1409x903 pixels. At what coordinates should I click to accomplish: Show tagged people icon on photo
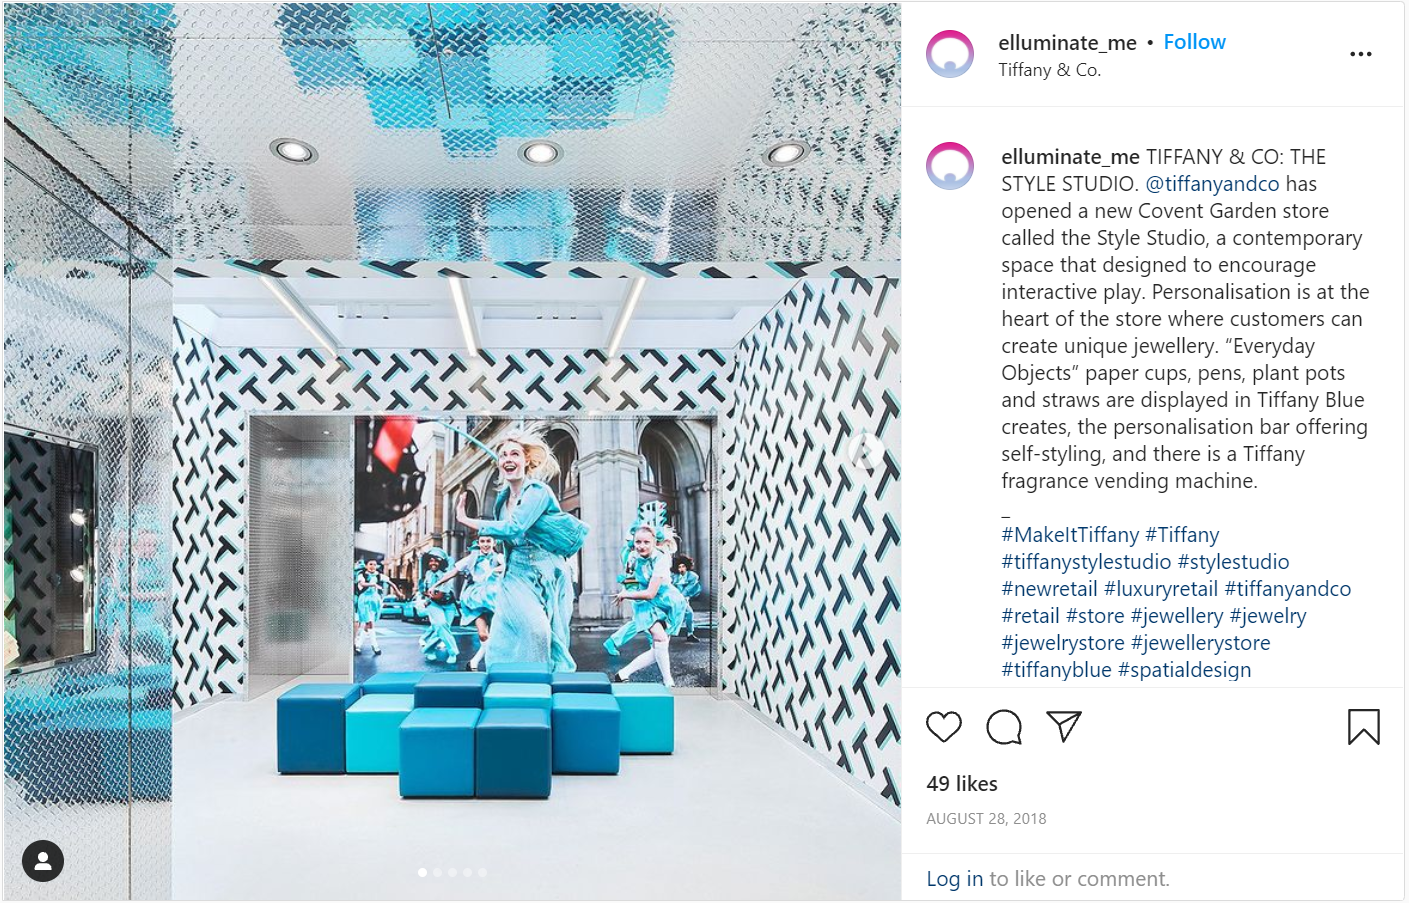click(x=43, y=861)
